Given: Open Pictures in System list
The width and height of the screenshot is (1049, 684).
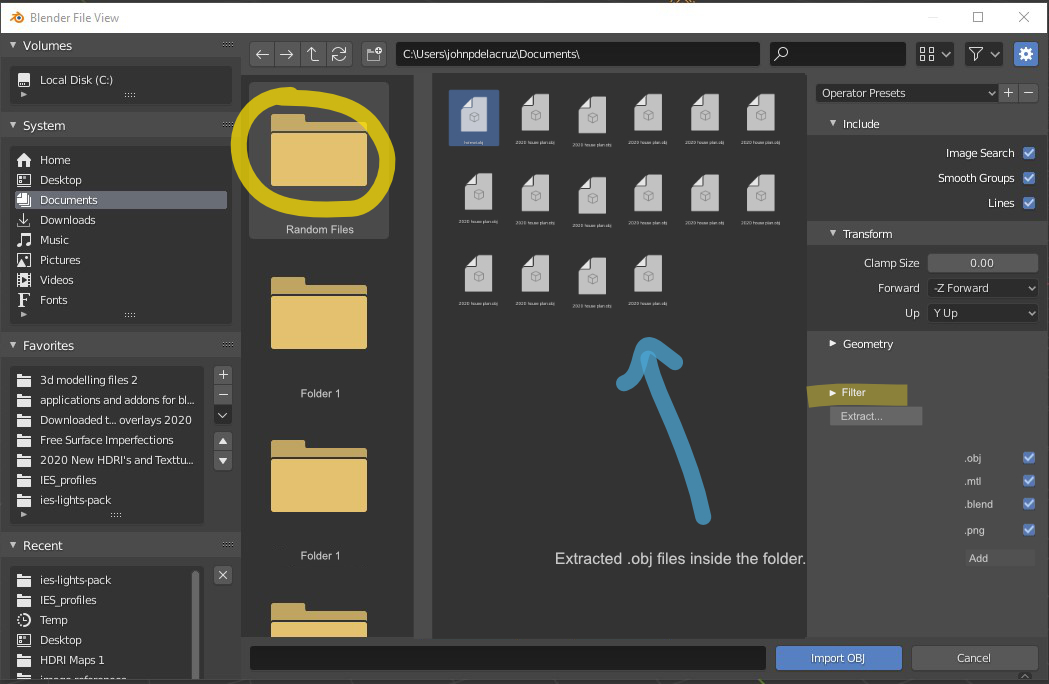Looking at the screenshot, I should (x=120, y=260).
